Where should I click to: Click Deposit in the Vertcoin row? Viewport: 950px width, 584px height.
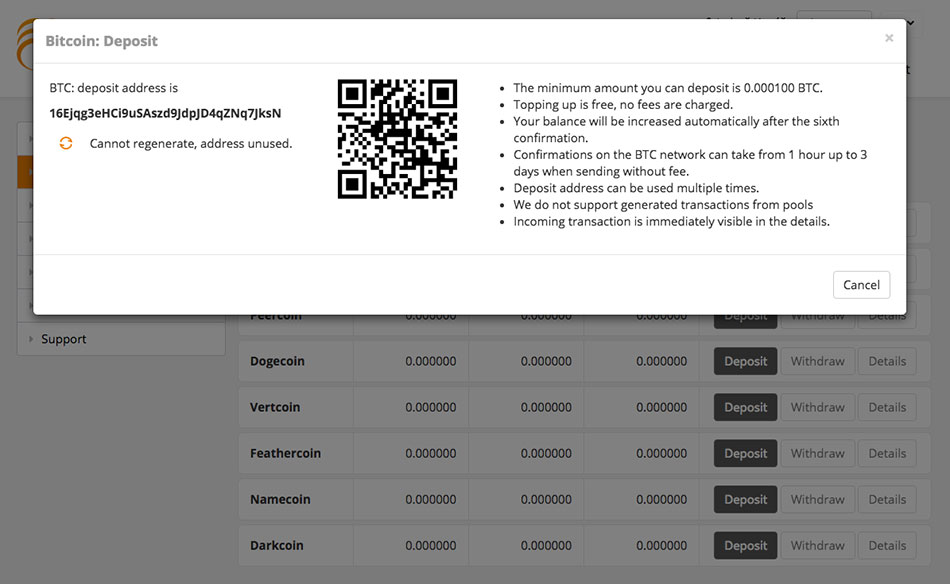coord(745,407)
